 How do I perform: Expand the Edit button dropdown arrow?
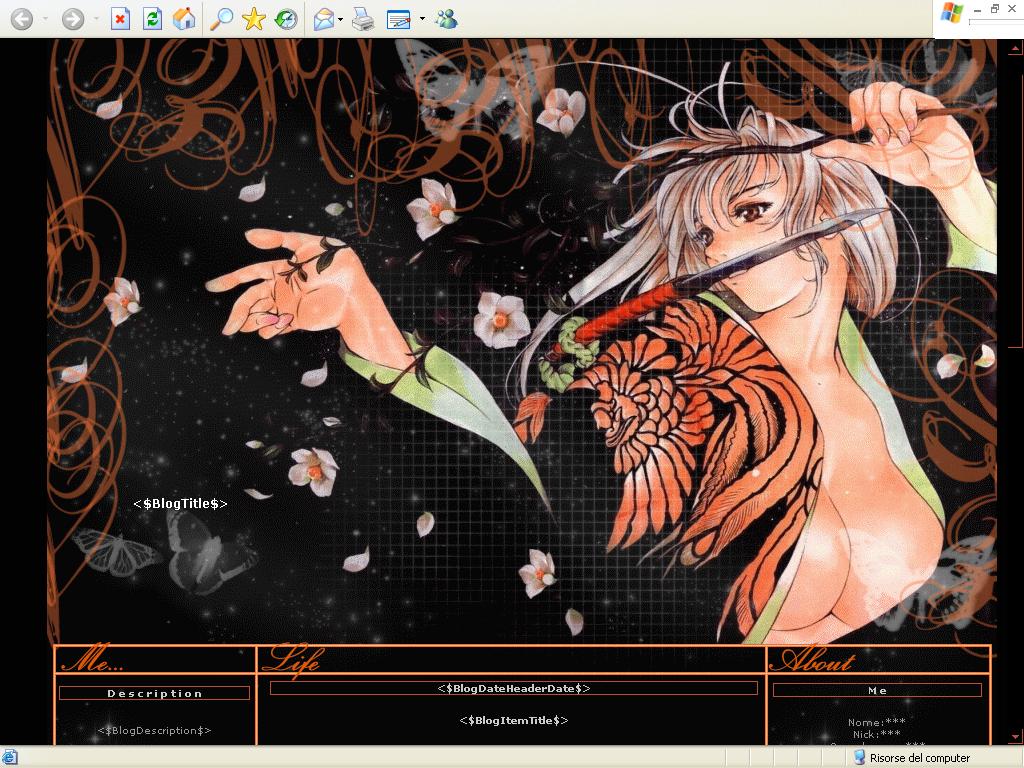pyautogui.click(x=422, y=19)
